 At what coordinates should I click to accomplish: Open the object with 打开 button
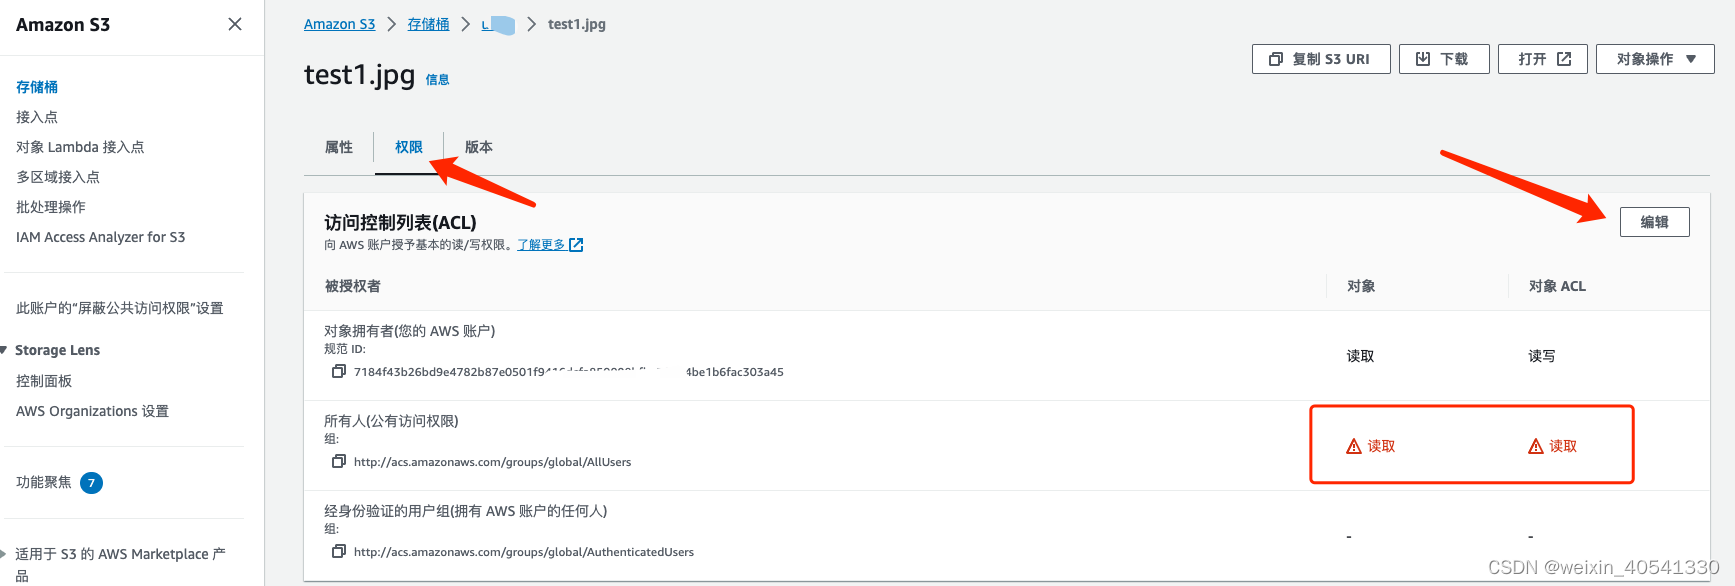(x=1542, y=59)
